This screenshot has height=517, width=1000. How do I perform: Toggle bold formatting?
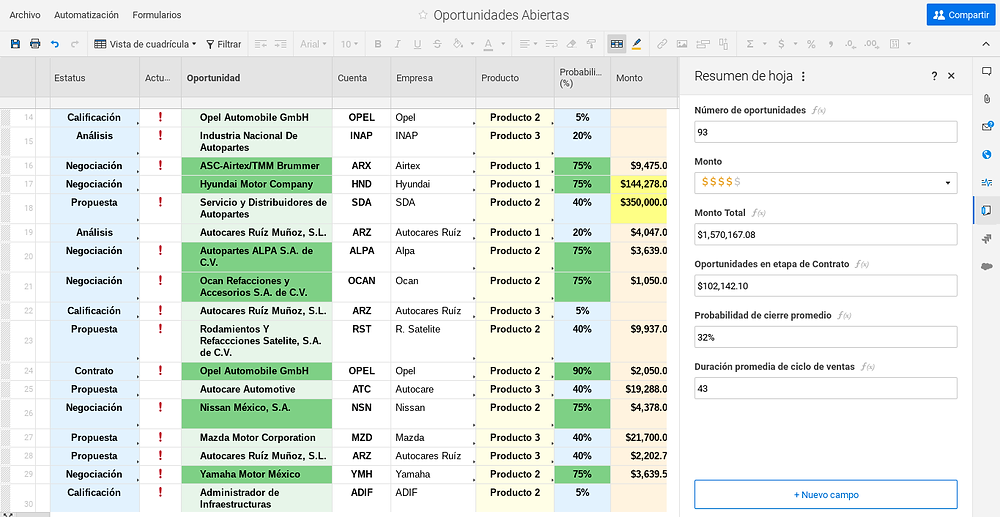click(378, 44)
